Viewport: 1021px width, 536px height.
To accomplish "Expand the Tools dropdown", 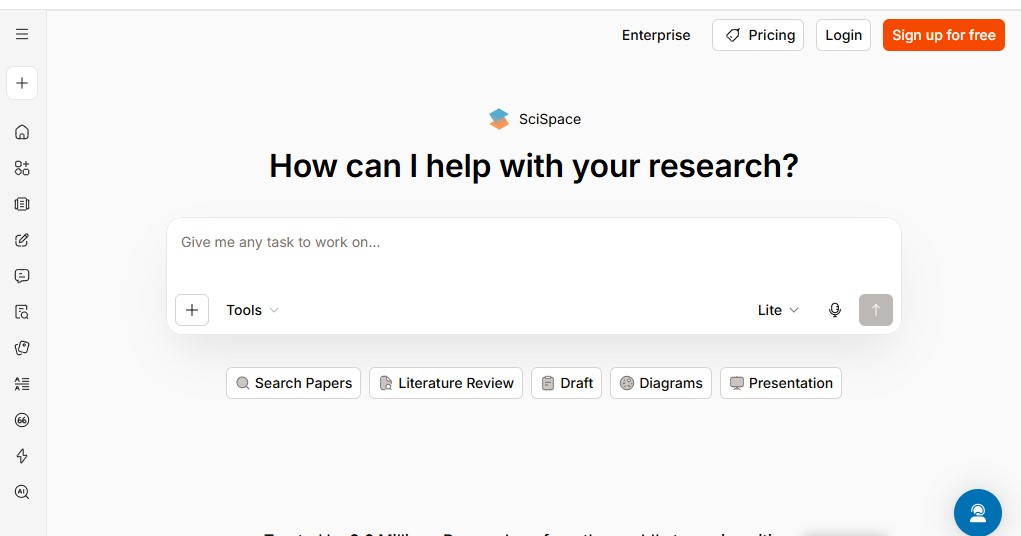I will coord(253,310).
